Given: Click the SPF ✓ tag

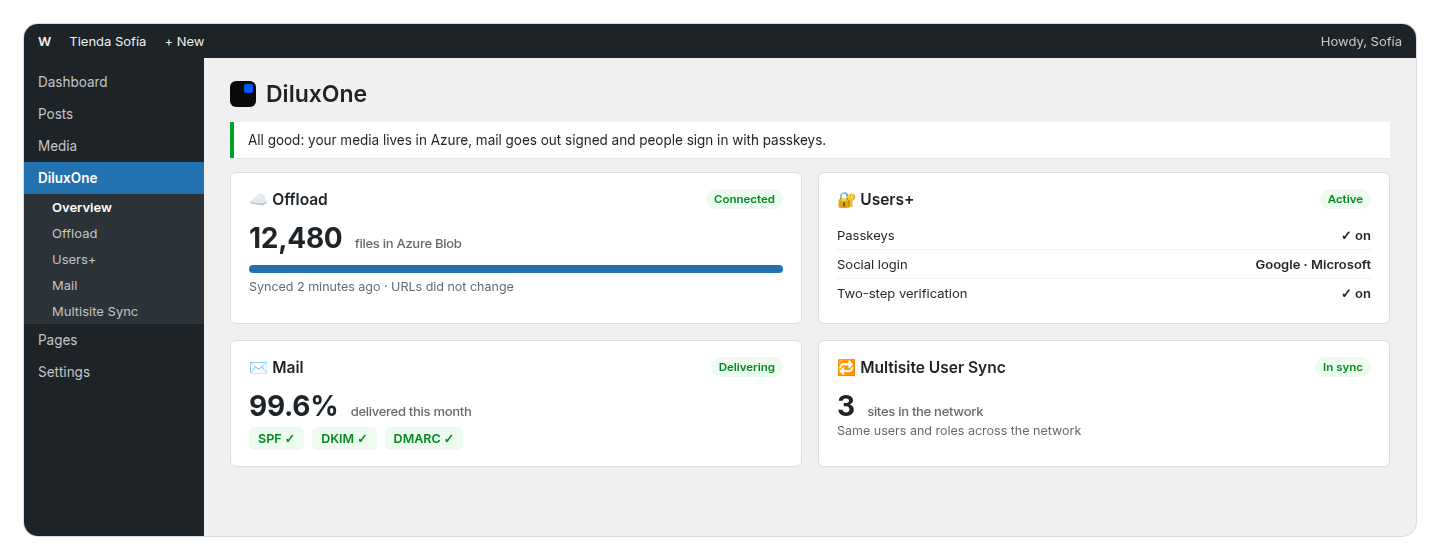Looking at the screenshot, I should point(276,439).
